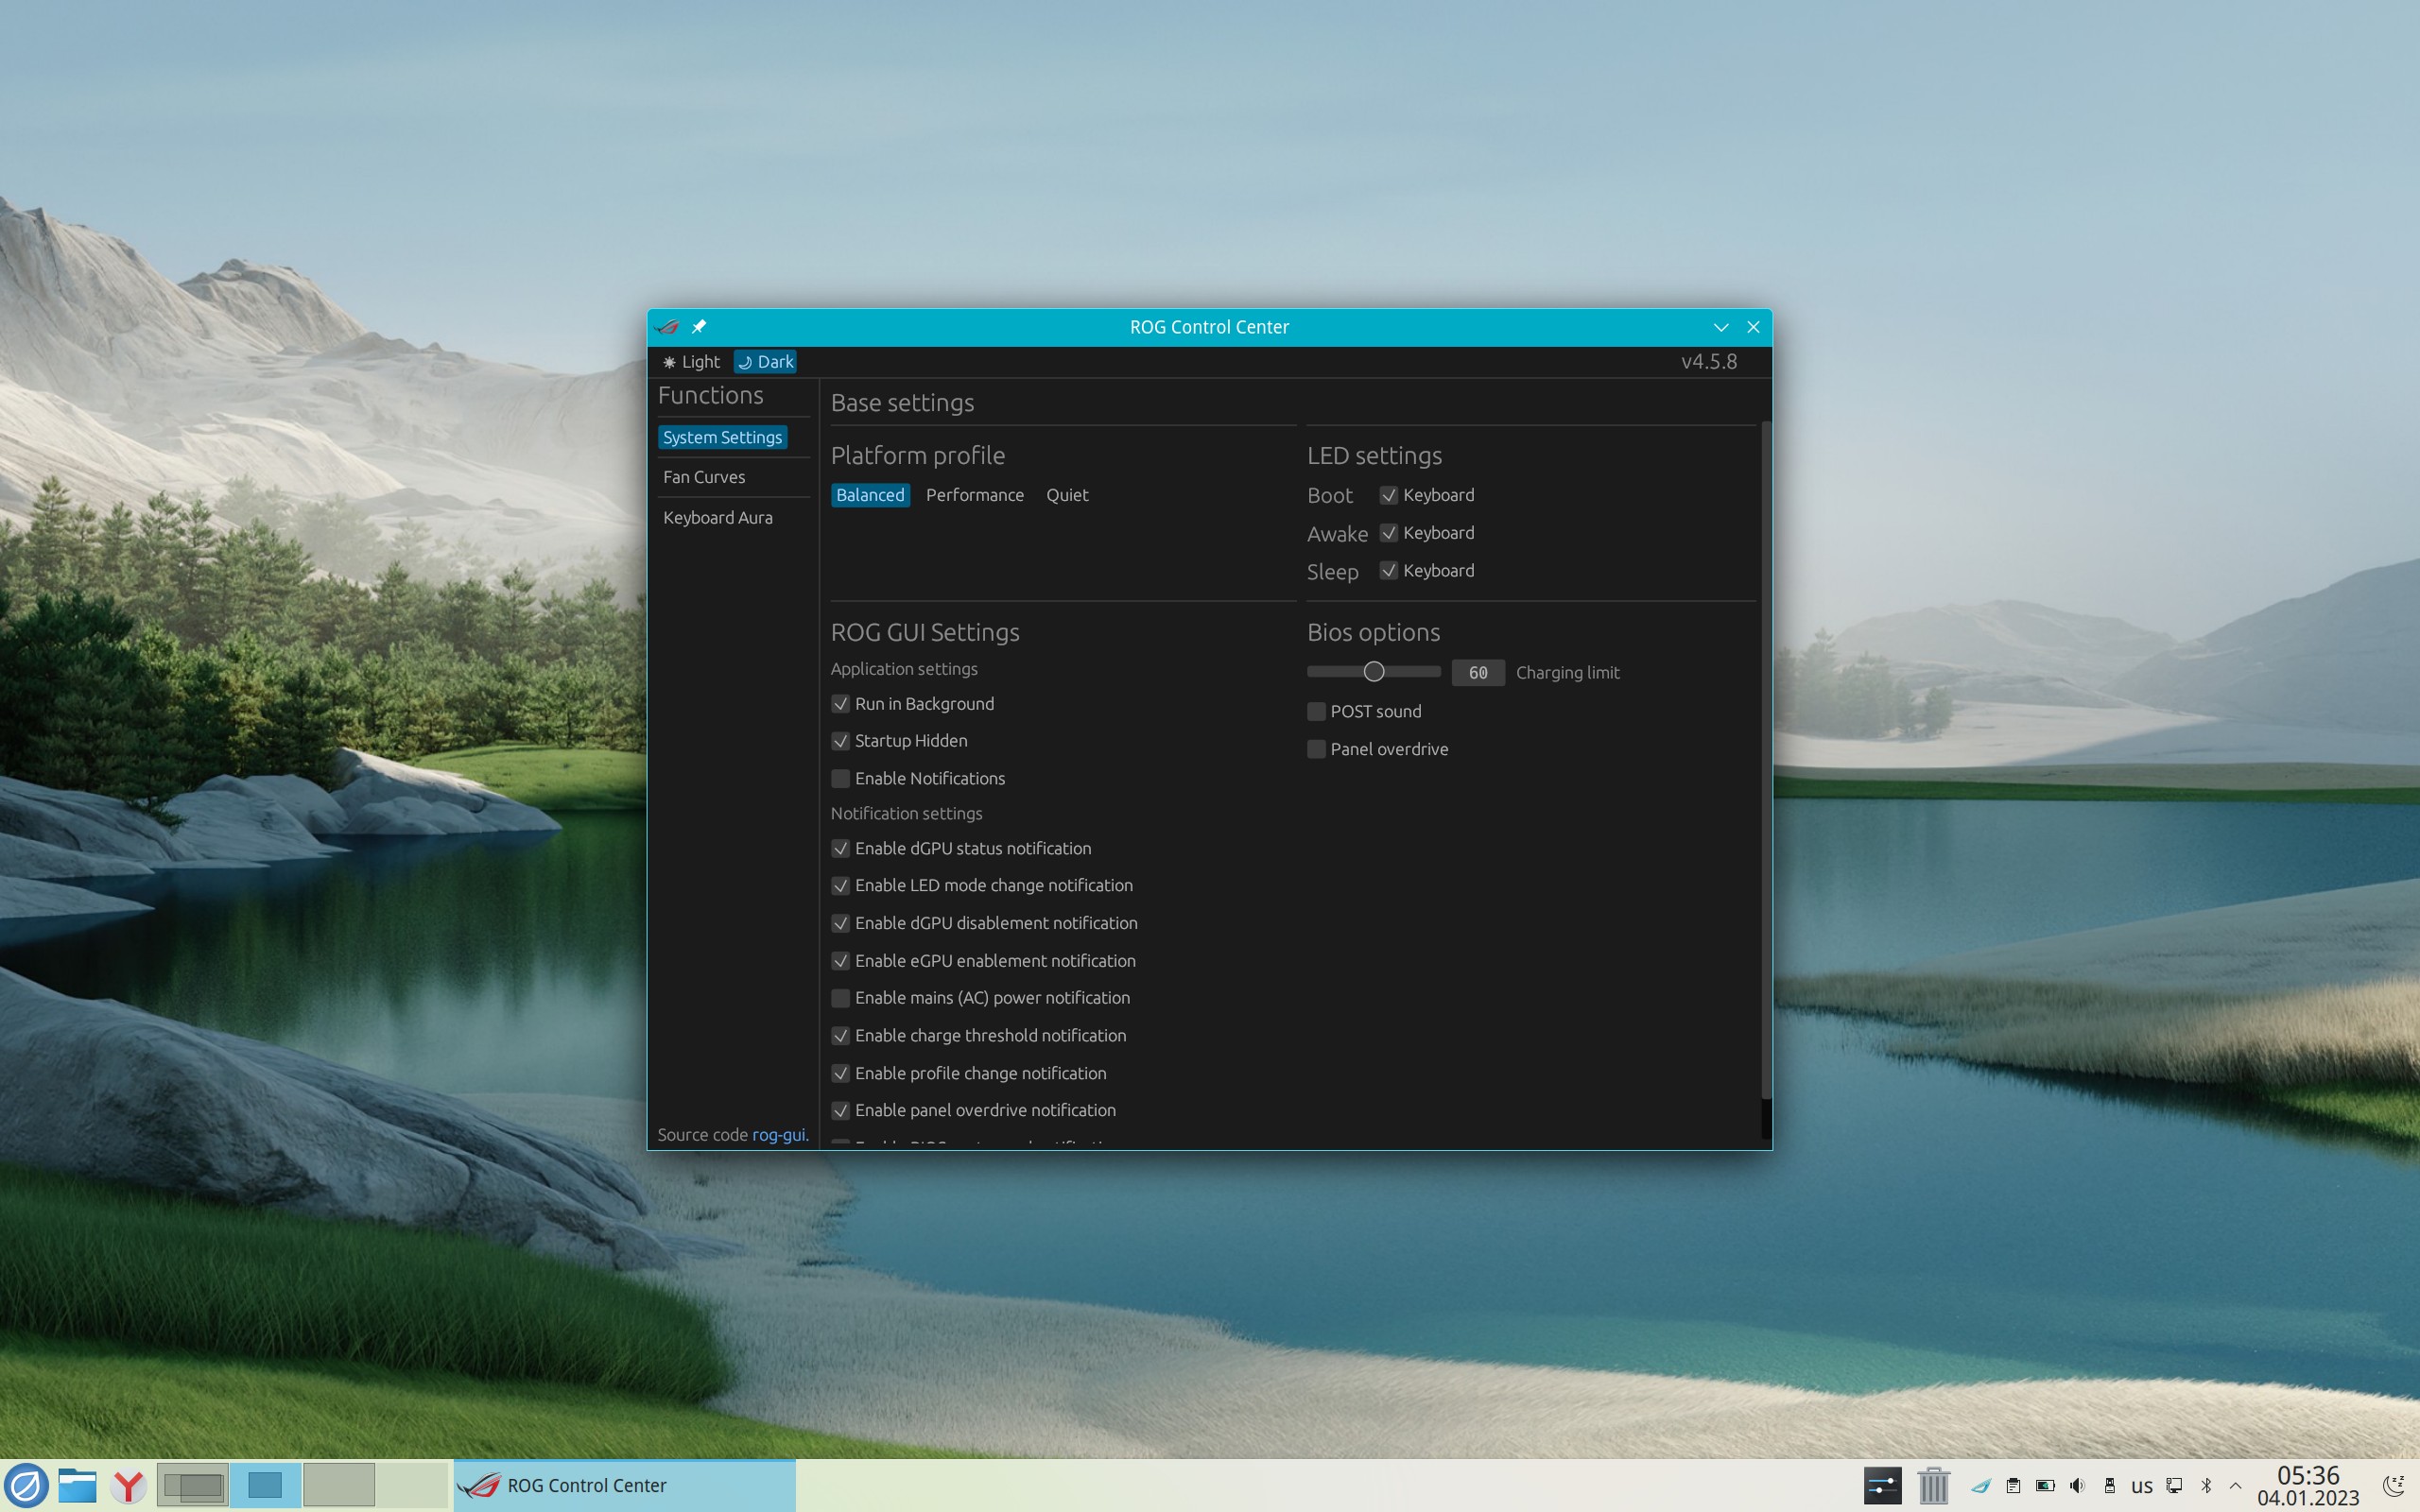Select the Performance platform profile
Viewport: 2420px width, 1512px height.
pyautogui.click(x=974, y=495)
